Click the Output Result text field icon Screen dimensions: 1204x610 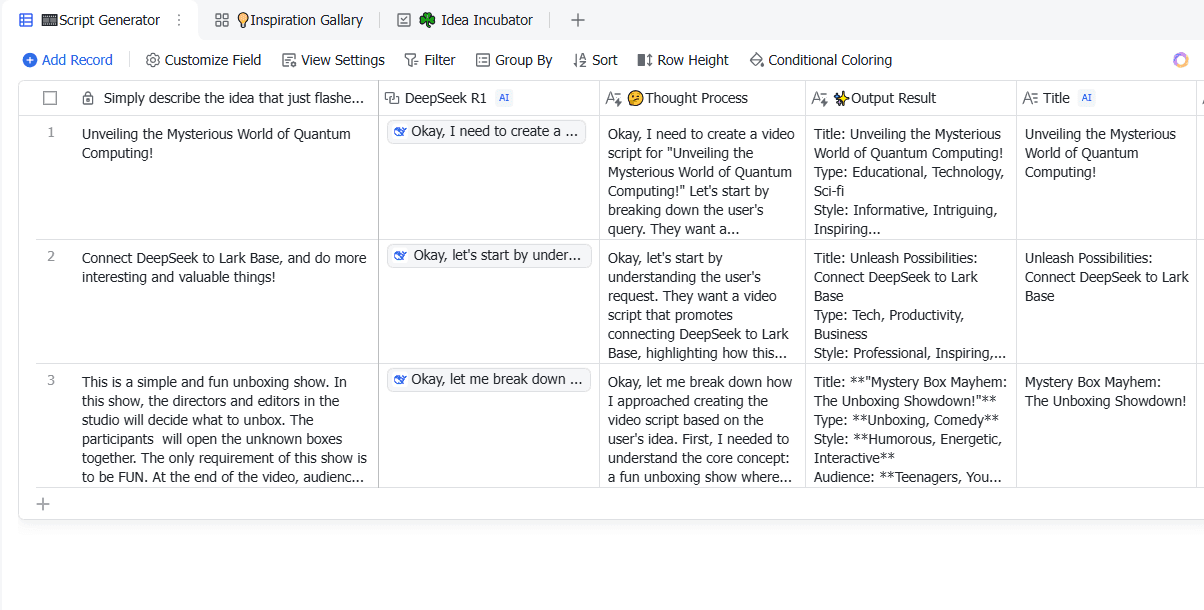pos(819,98)
